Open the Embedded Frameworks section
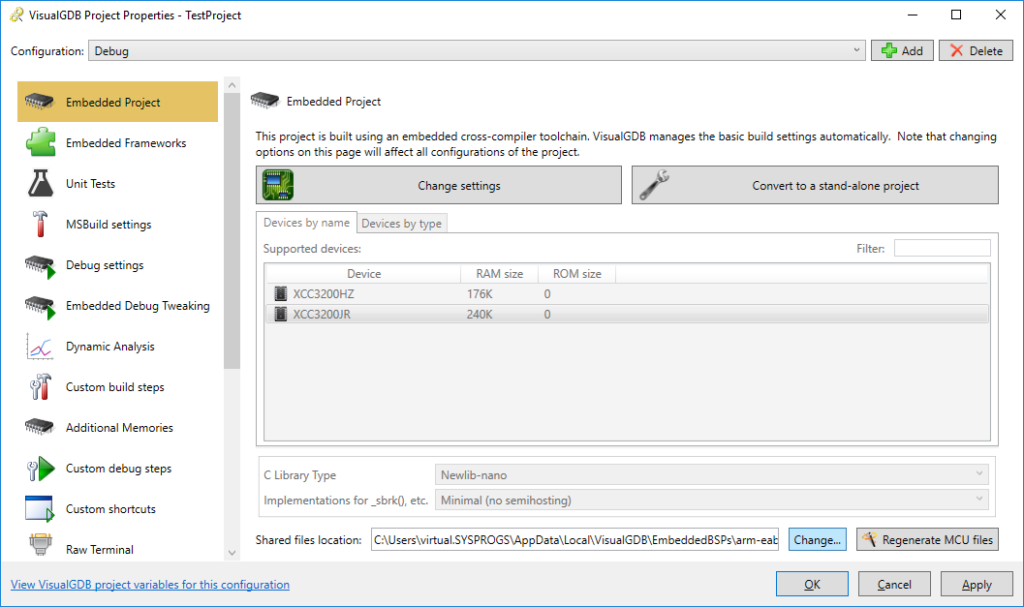1024x607 pixels. click(136, 143)
